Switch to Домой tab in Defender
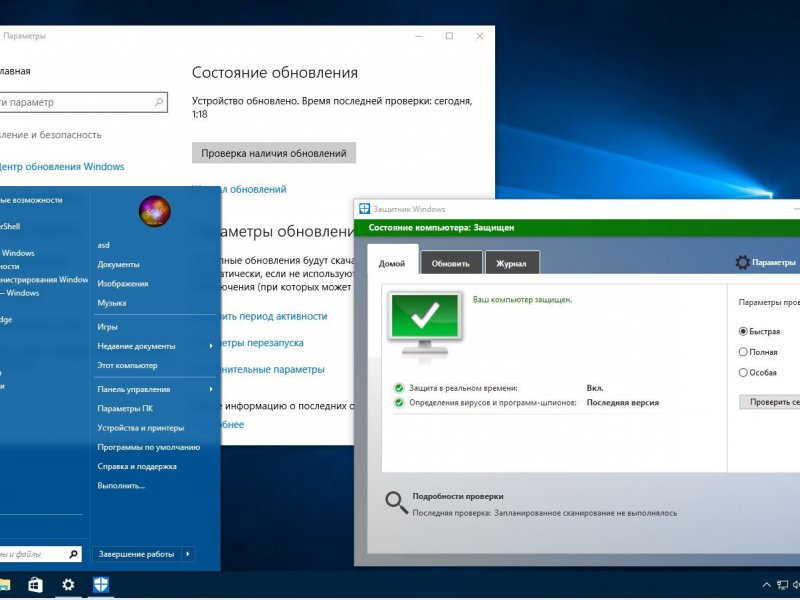This screenshot has height=600, width=800. point(392,263)
